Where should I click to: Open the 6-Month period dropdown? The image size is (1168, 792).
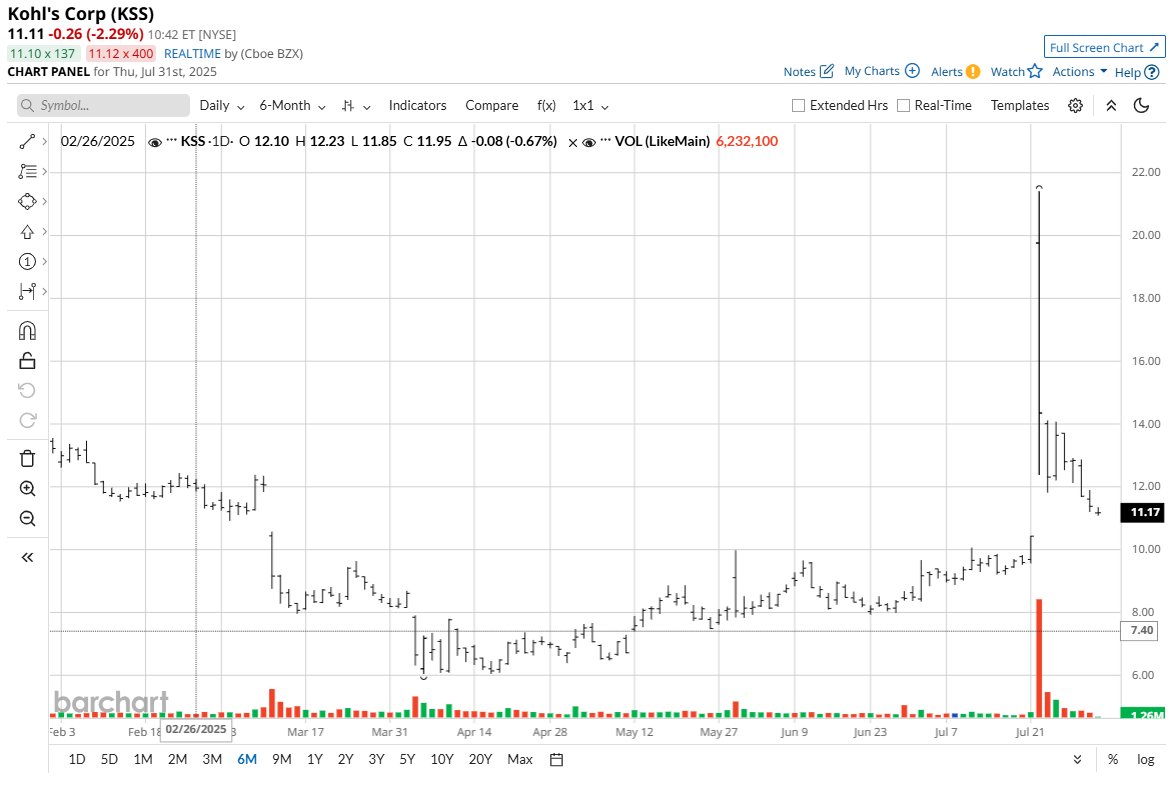coord(292,106)
